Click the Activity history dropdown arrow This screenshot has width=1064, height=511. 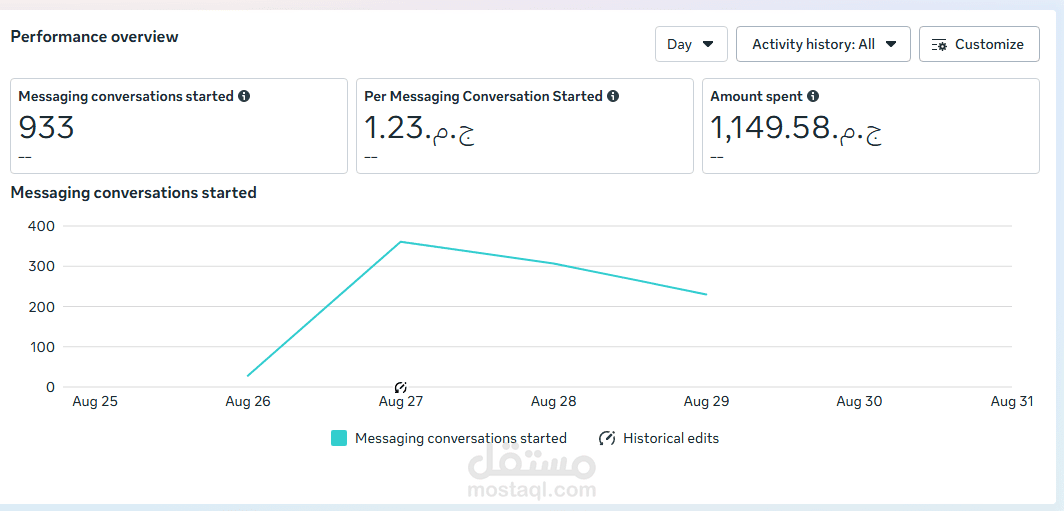[891, 44]
